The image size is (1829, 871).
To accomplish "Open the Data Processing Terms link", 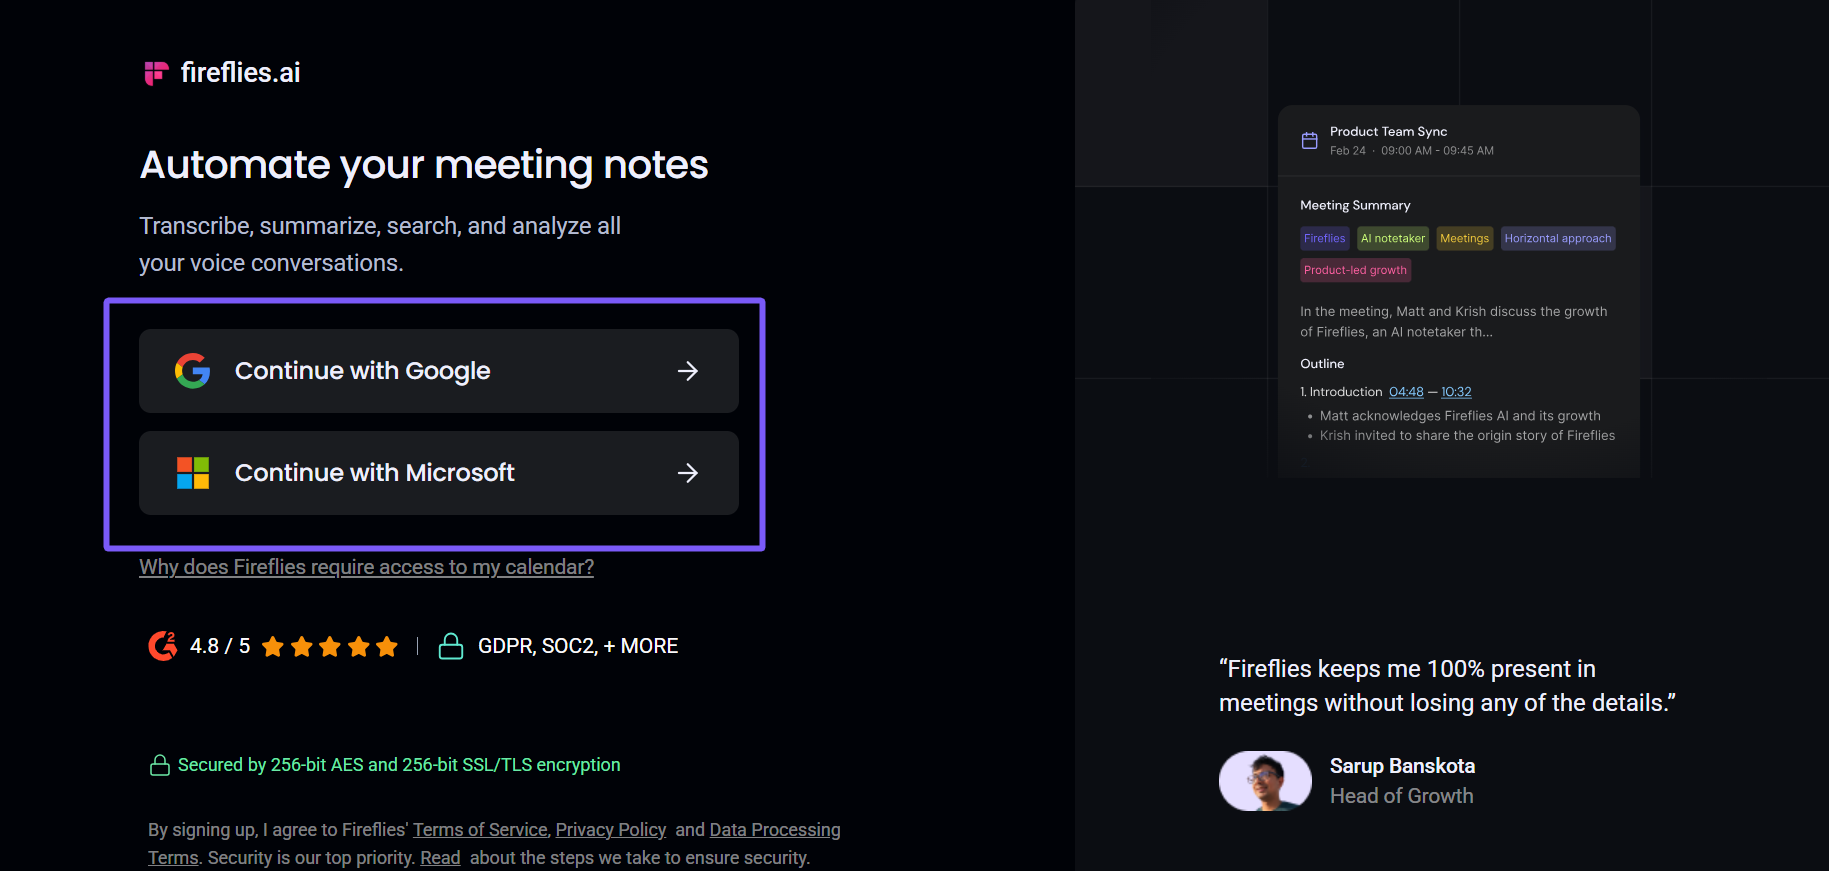I will [x=774, y=830].
